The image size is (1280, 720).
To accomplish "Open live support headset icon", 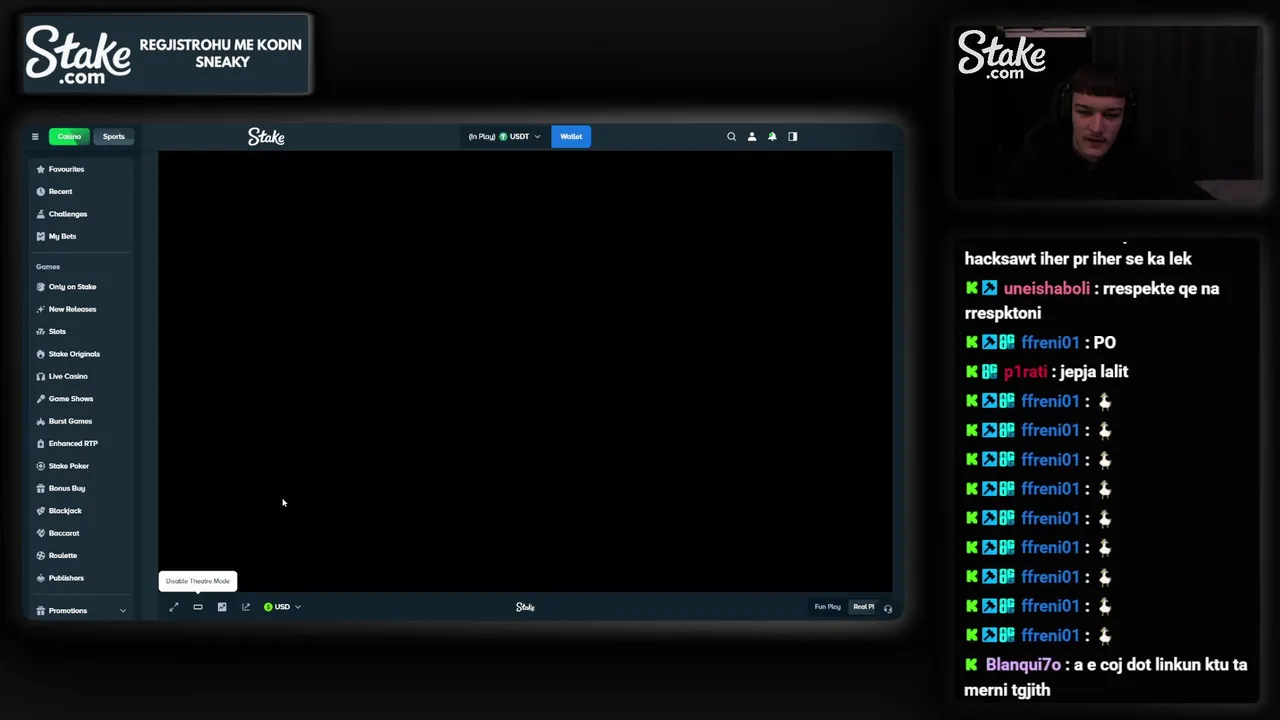I will click(x=887, y=608).
